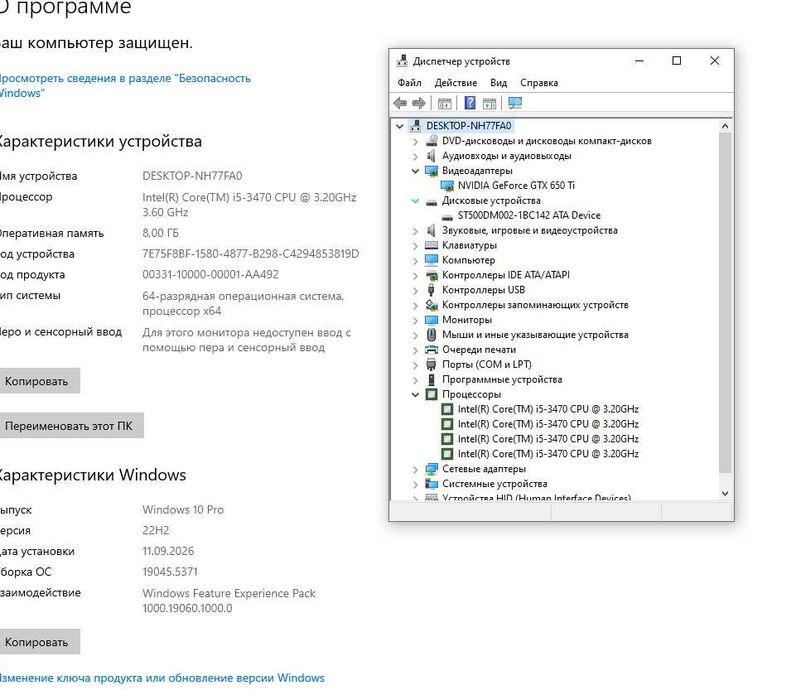Click the Properties pane toolbar icon next to Help
The height and width of the screenshot is (700, 791).
tap(489, 103)
